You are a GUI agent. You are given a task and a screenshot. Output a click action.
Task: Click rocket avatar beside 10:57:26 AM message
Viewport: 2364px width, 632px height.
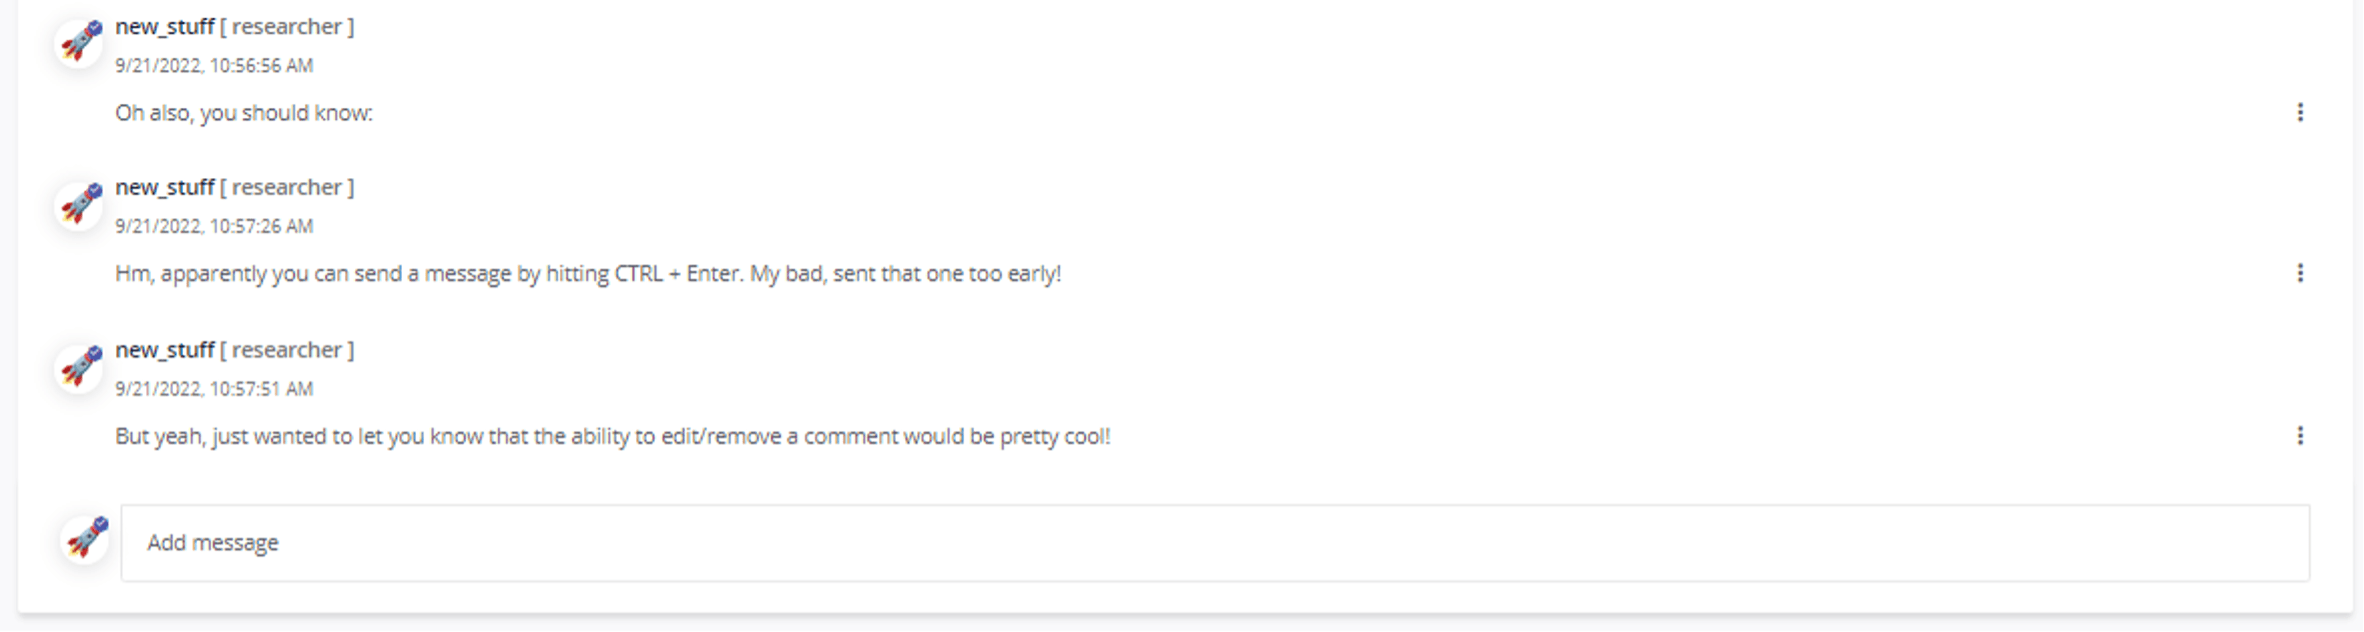coord(80,205)
